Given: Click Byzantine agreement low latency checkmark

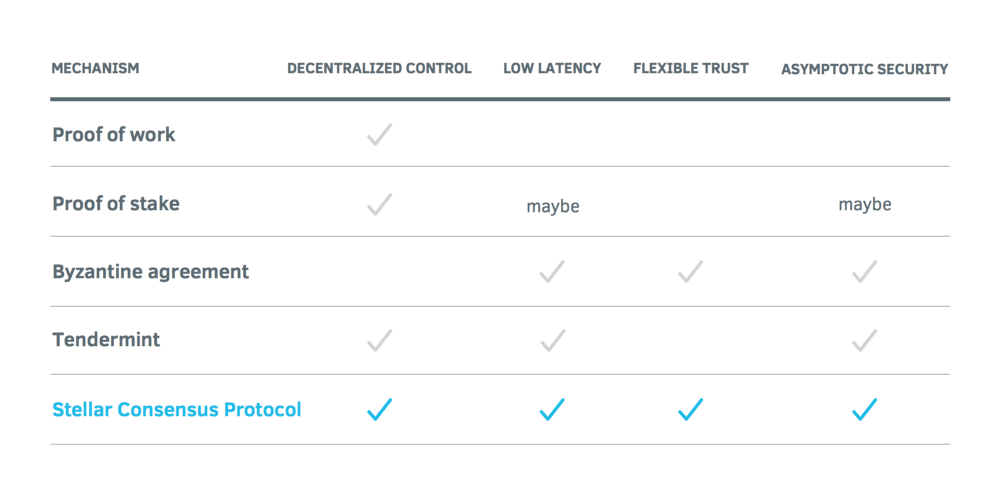Looking at the screenshot, I should tap(552, 271).
